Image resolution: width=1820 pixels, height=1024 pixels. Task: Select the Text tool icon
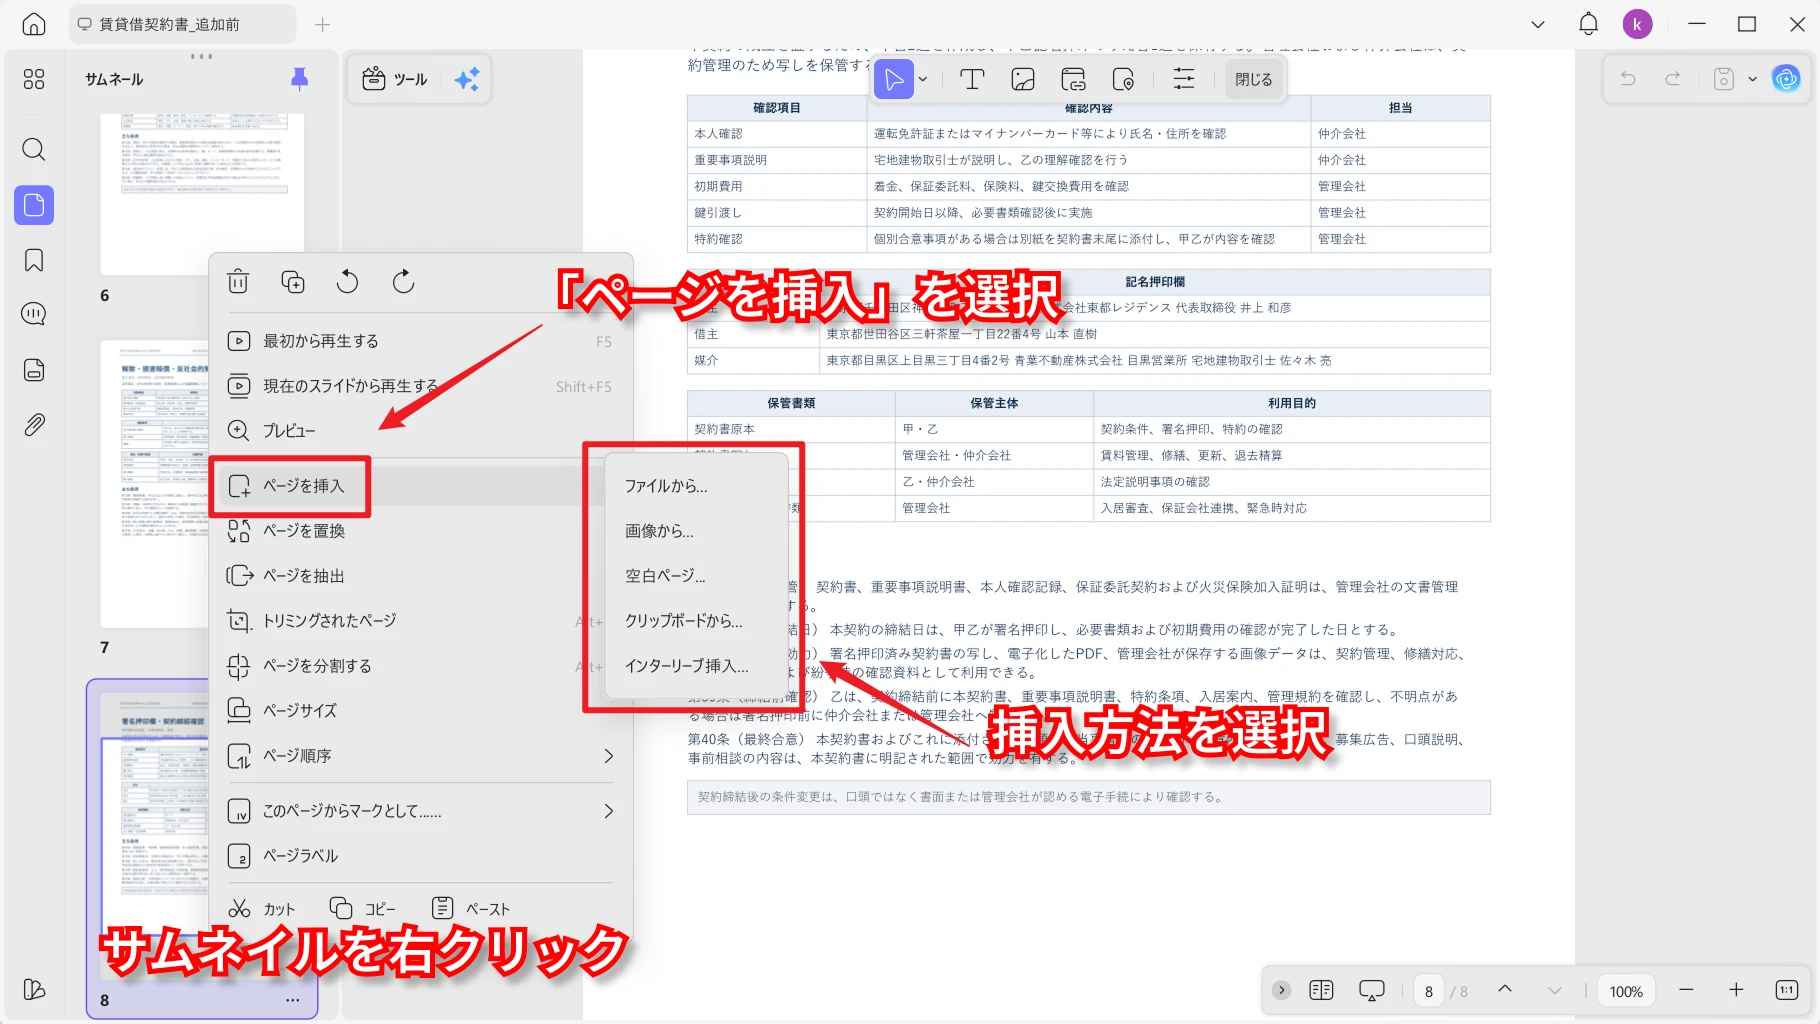[x=972, y=79]
